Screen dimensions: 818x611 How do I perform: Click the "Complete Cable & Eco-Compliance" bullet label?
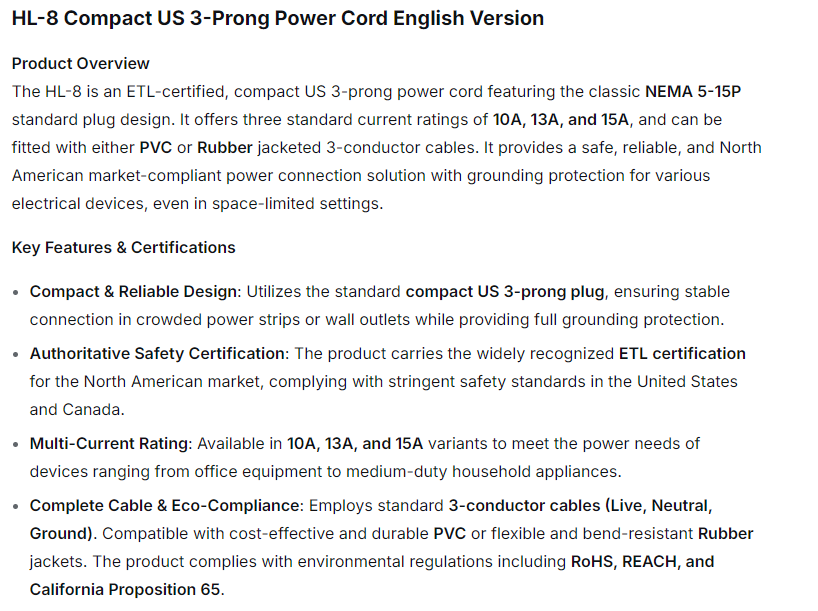pos(163,505)
